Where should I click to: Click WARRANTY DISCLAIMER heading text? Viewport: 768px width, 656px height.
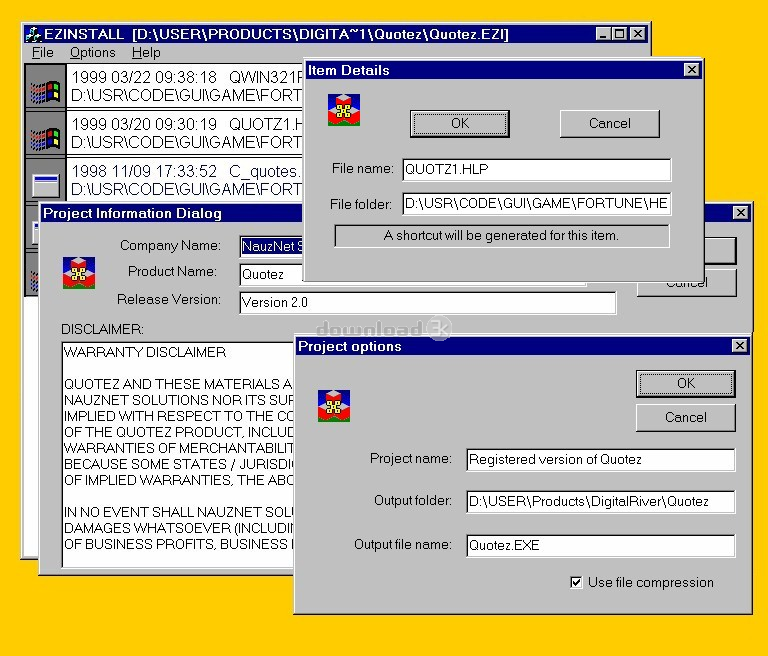pos(145,352)
